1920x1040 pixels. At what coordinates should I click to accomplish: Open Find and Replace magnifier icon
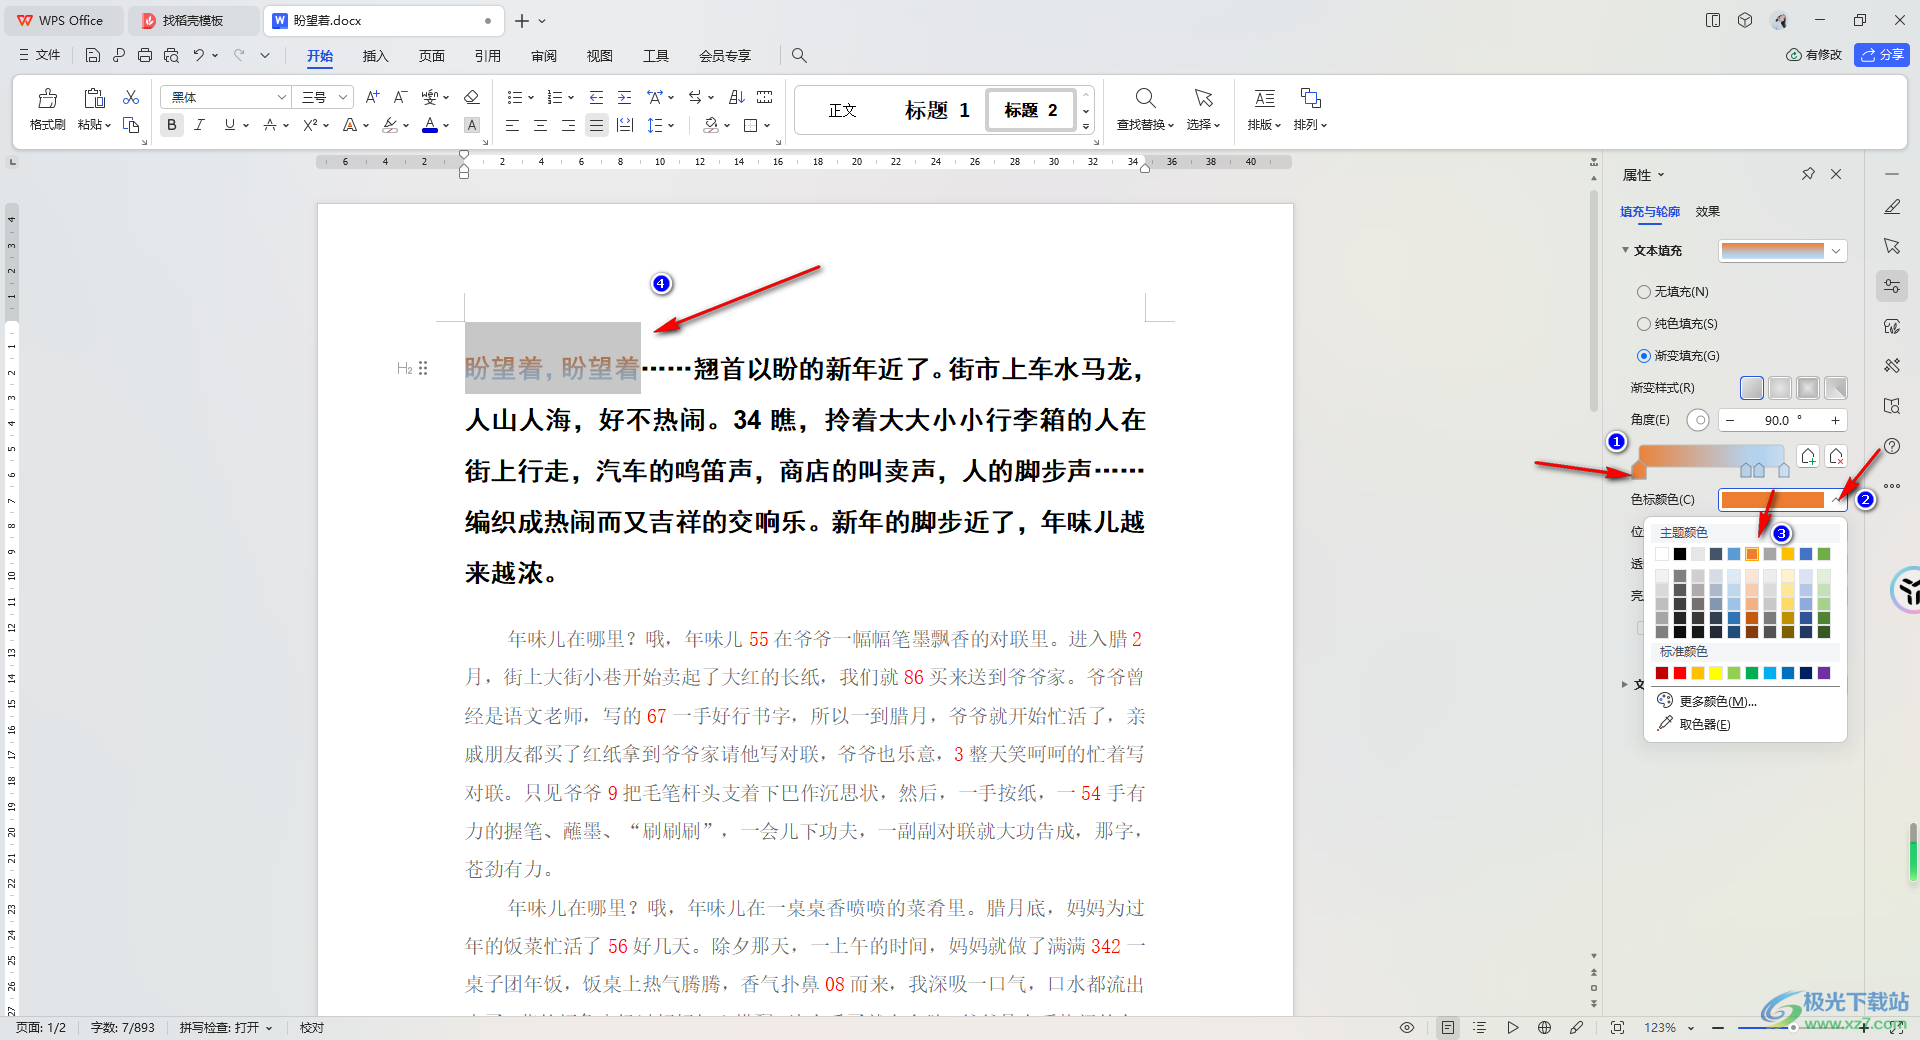[1145, 98]
